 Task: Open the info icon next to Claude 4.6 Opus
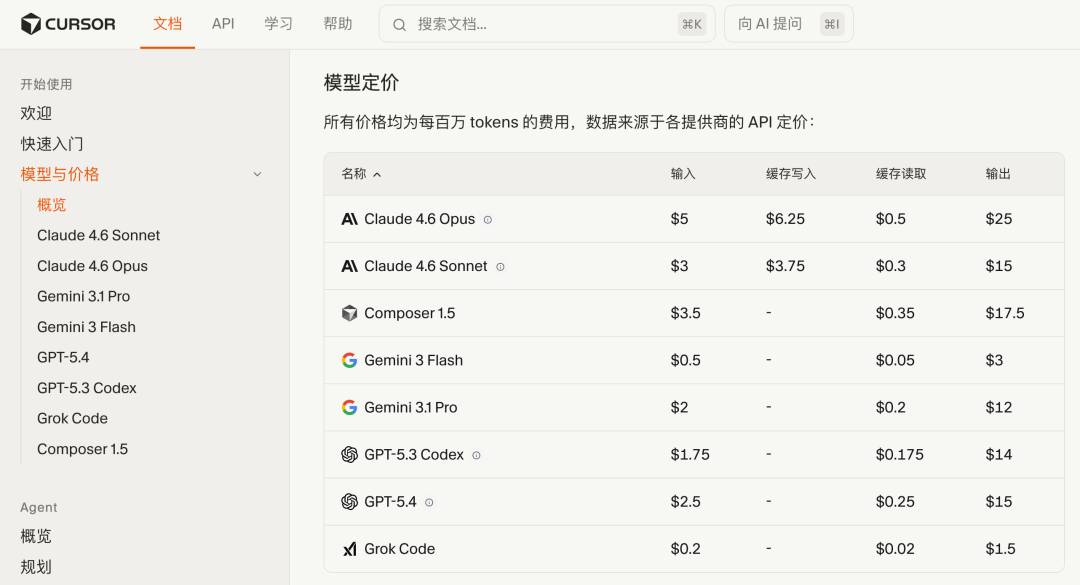pyautogui.click(x=487, y=219)
